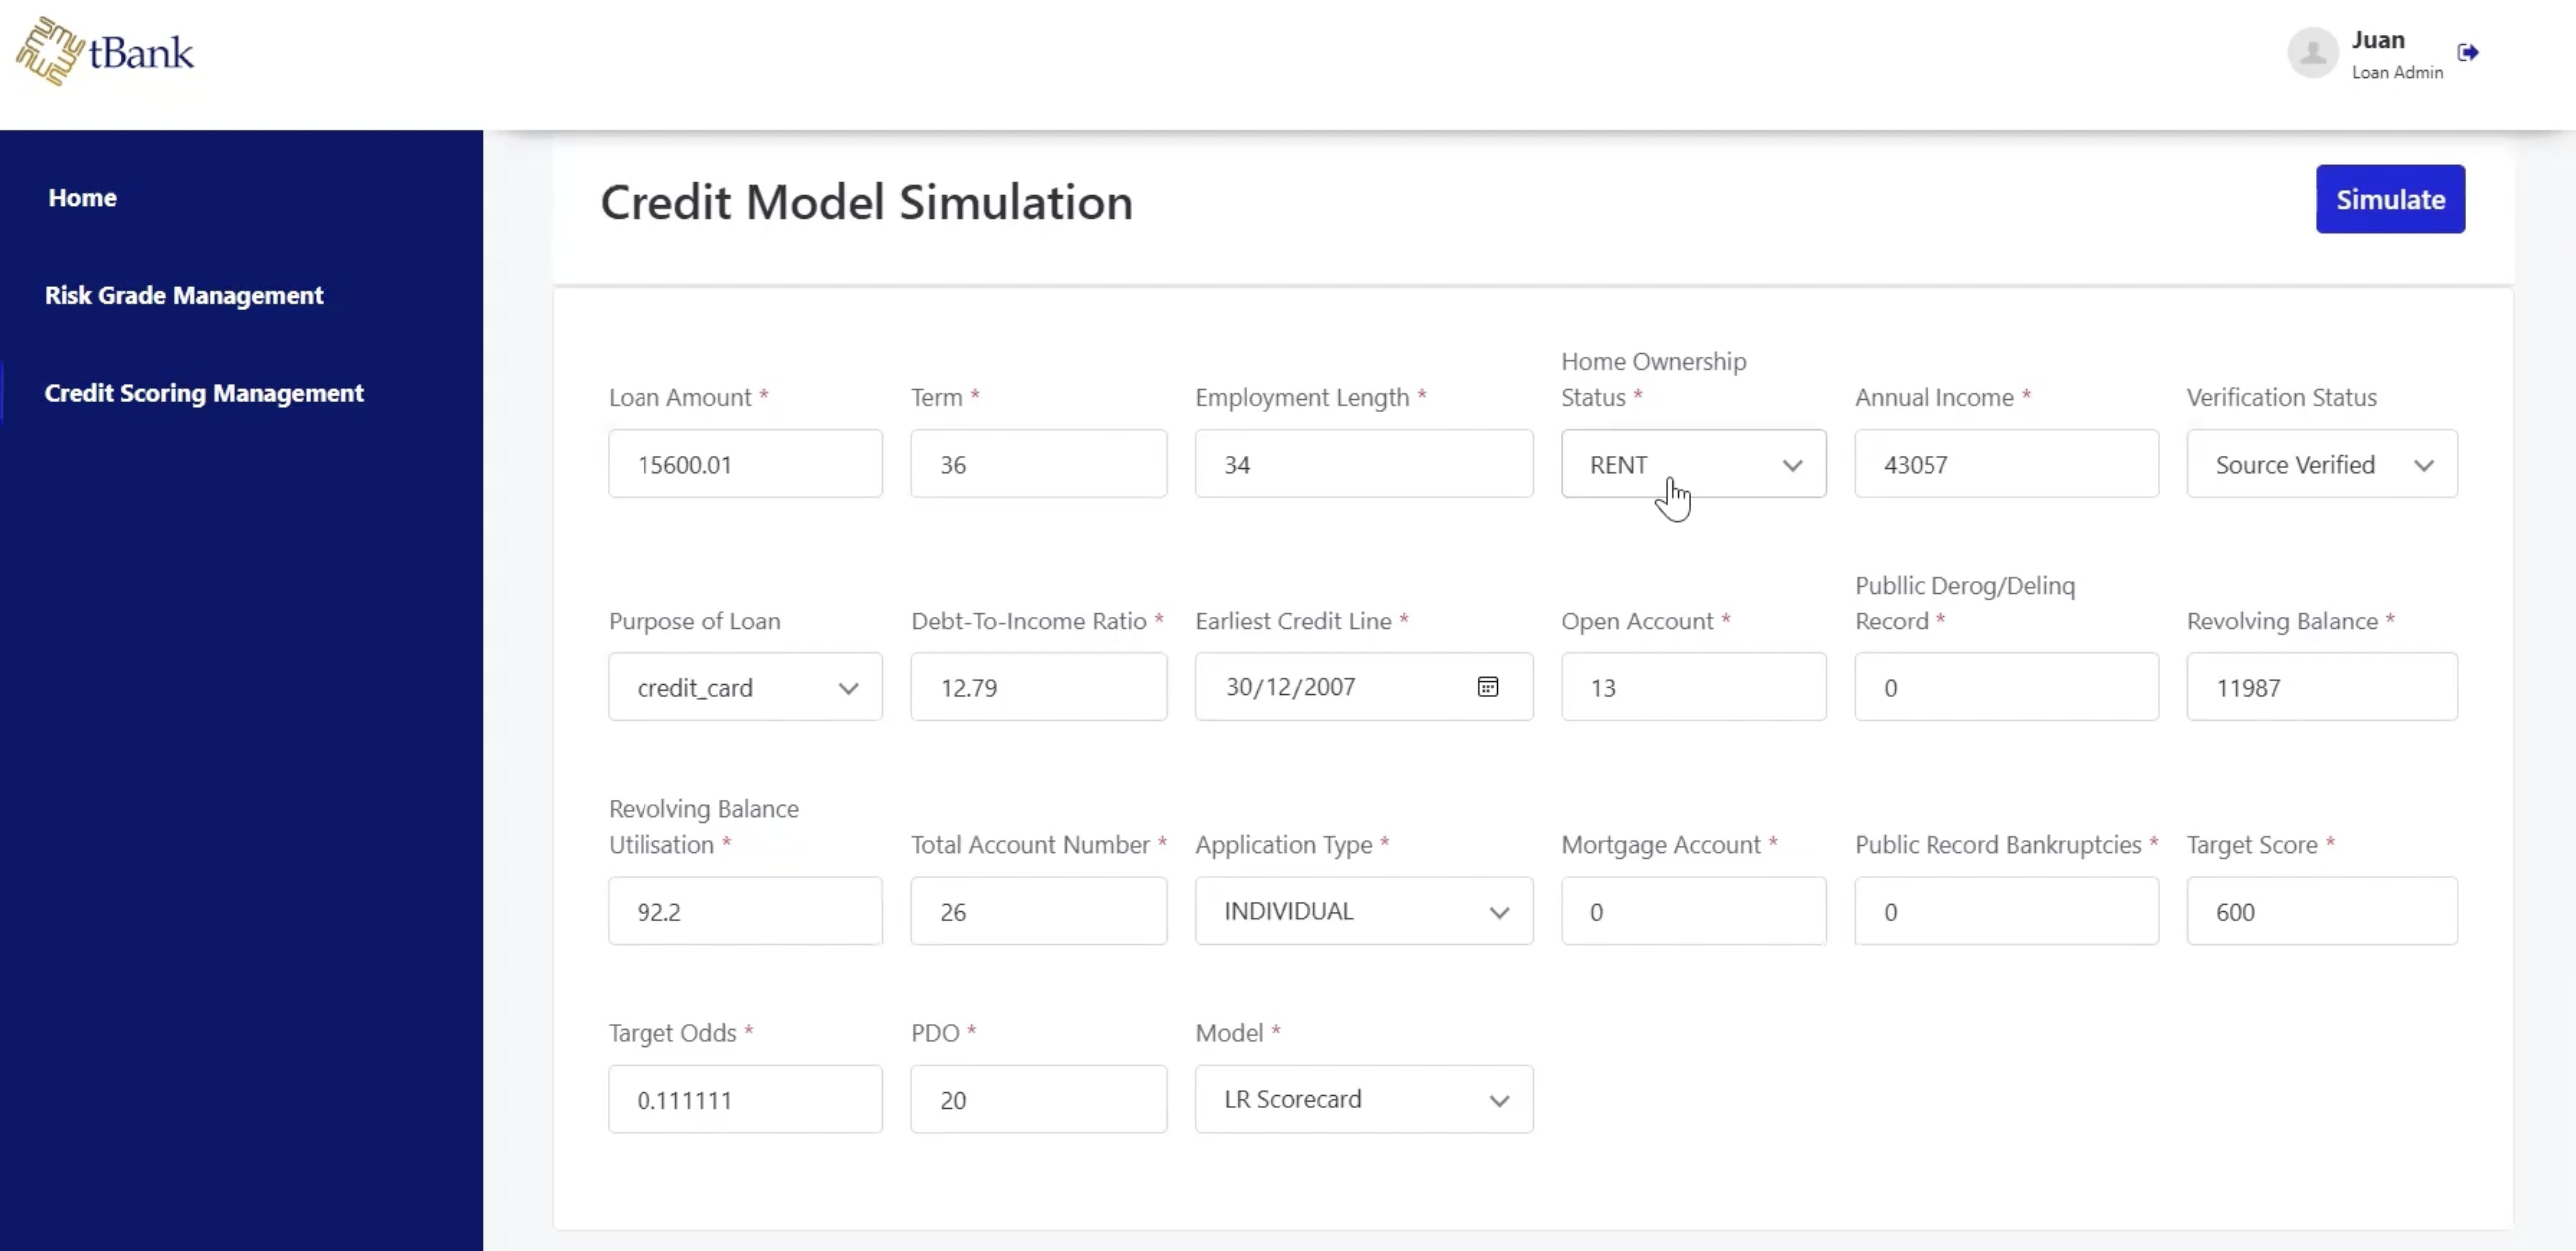The width and height of the screenshot is (2576, 1251).
Task: Expand the Model dropdown
Action: (1498, 1098)
